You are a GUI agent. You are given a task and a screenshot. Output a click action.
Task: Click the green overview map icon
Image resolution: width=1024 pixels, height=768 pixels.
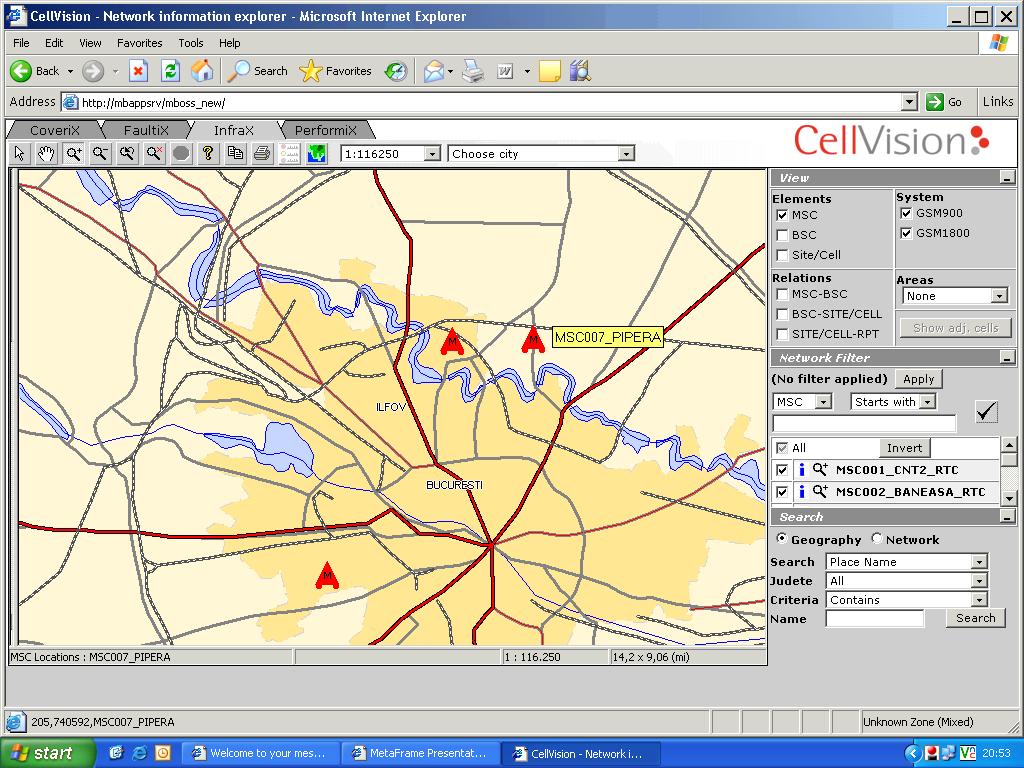coord(317,153)
